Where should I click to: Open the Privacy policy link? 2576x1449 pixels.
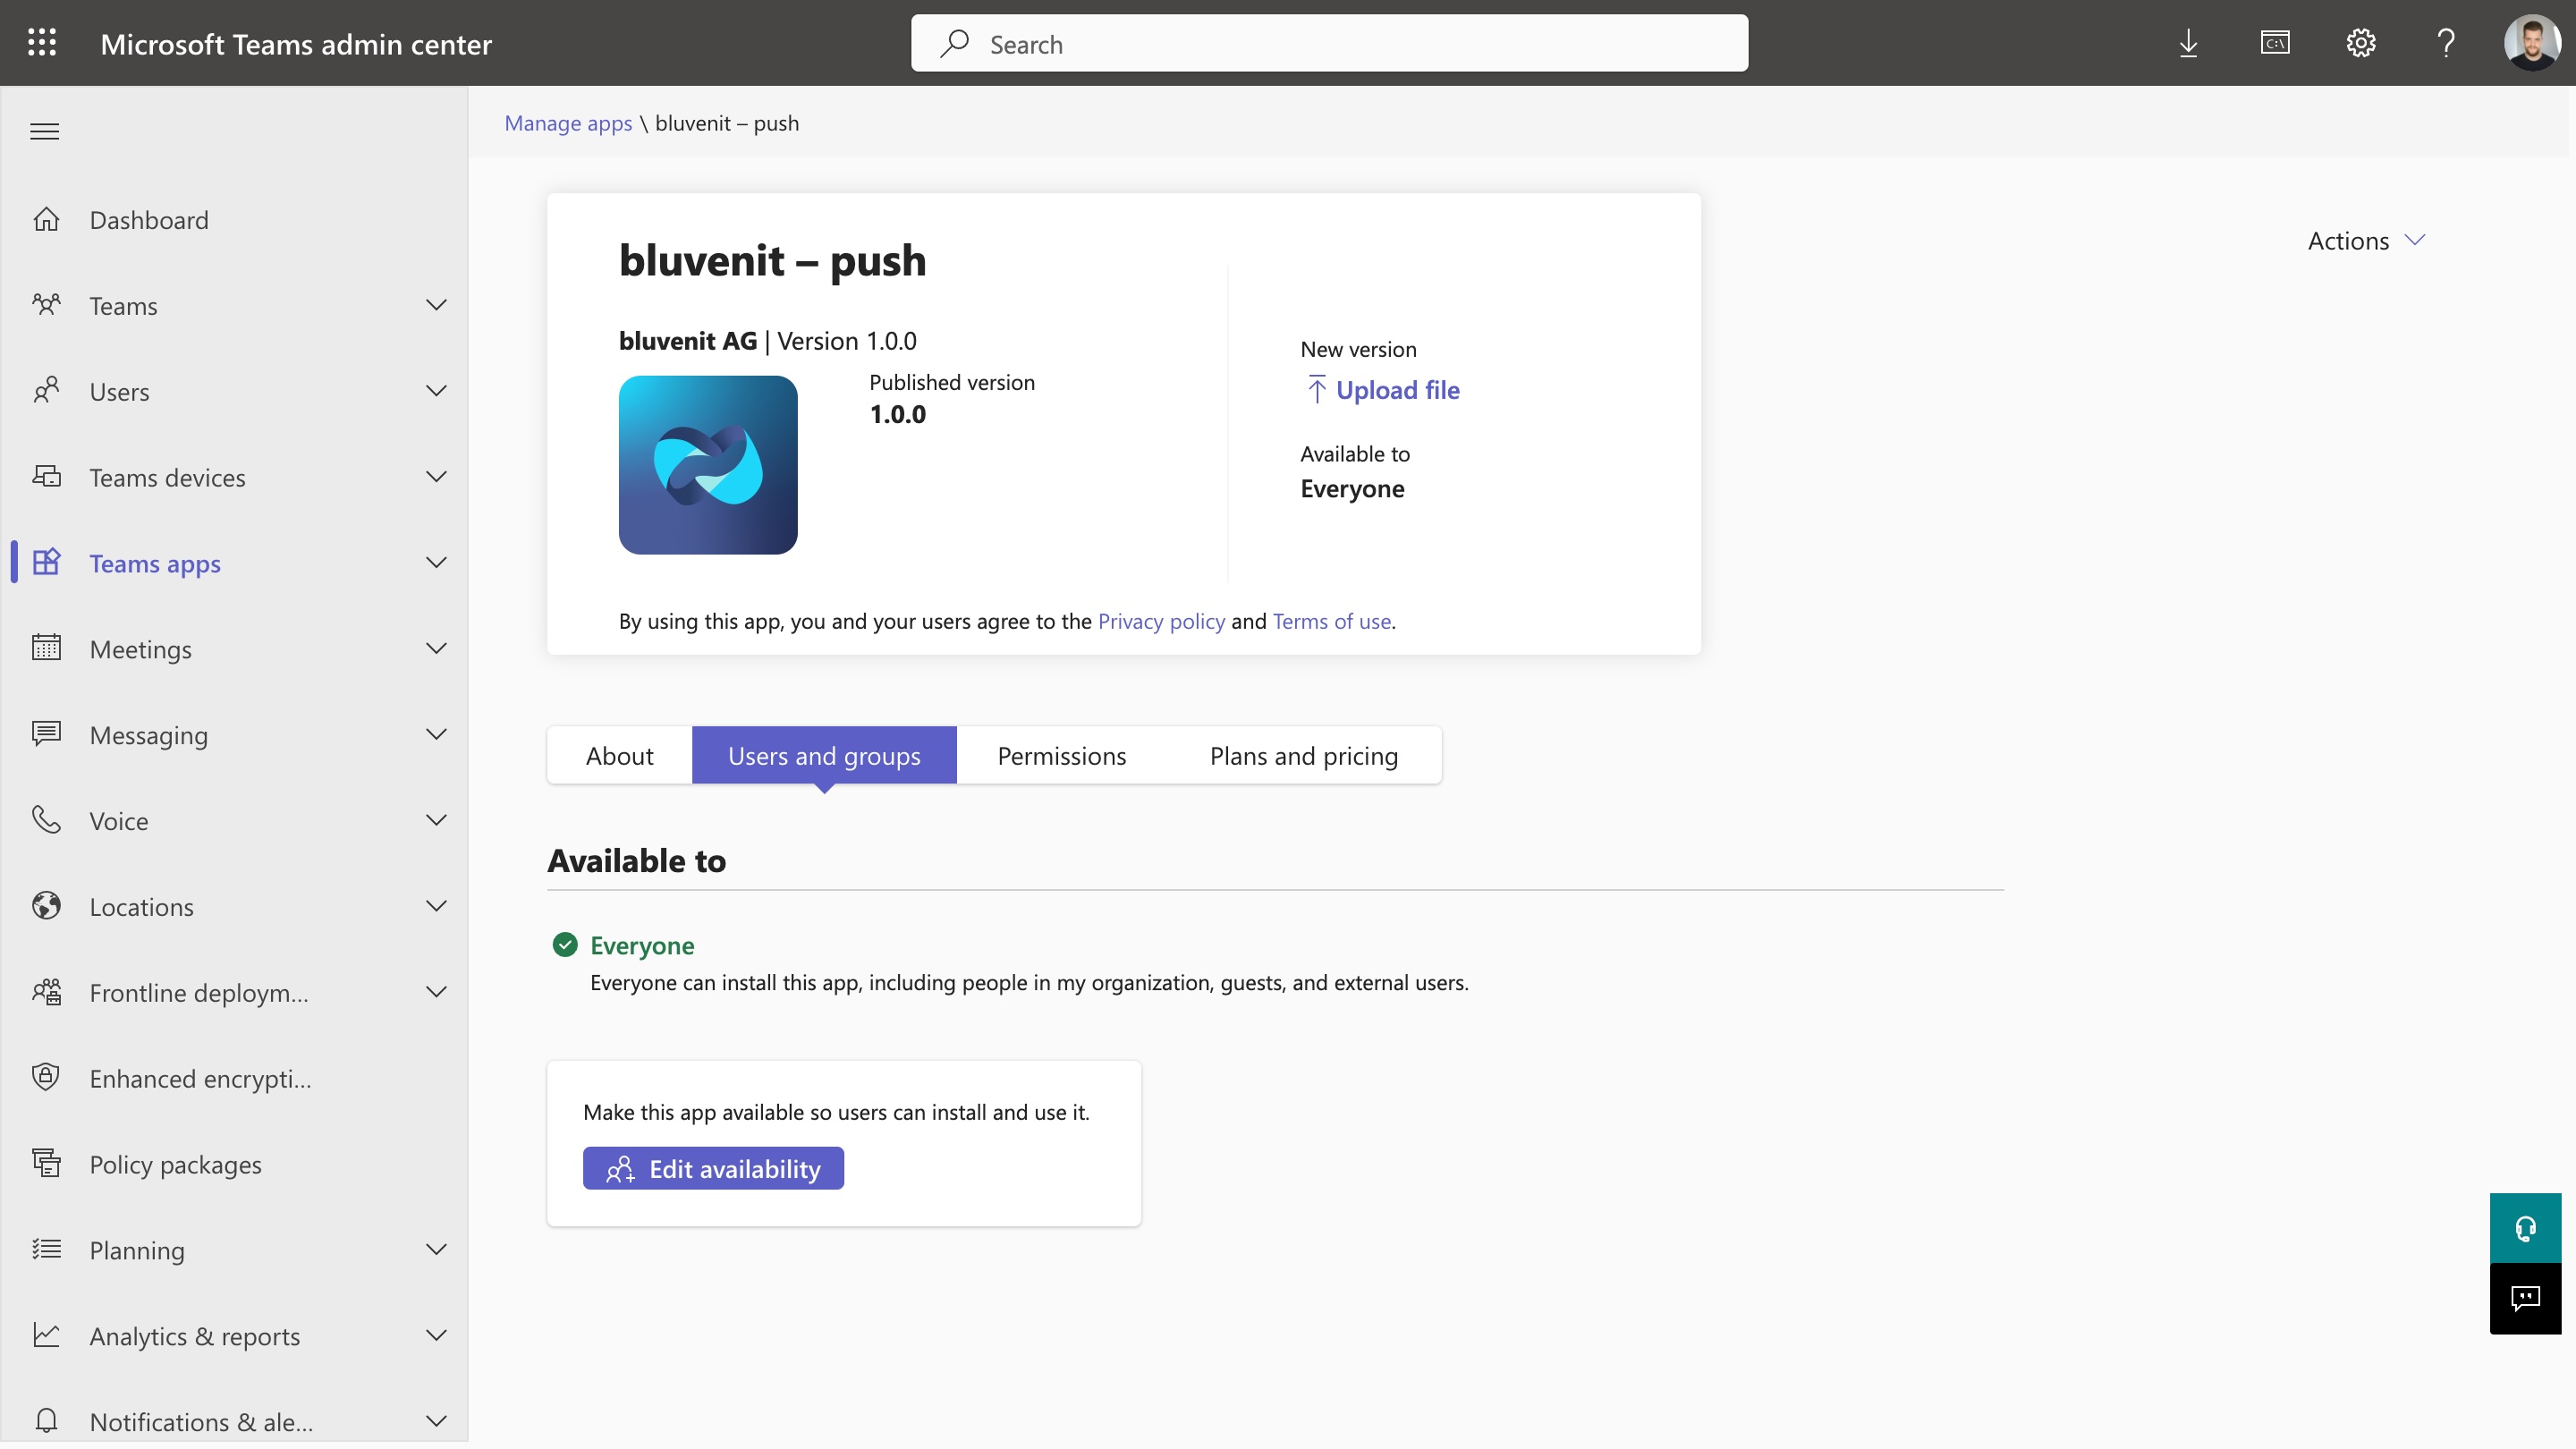1161,621
